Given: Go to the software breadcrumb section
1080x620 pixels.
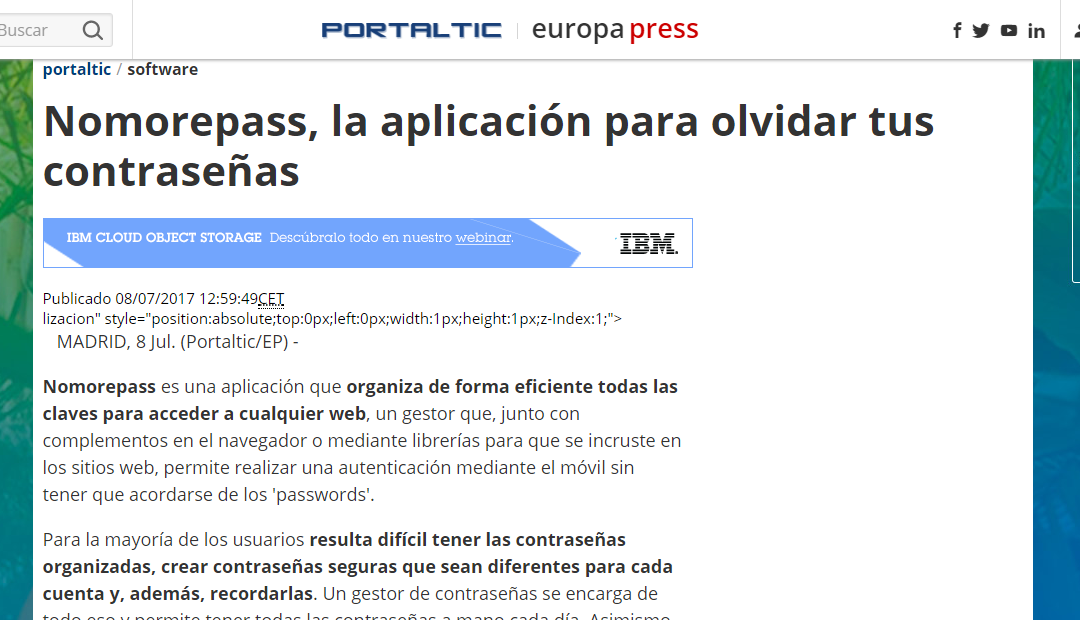Looking at the screenshot, I should [x=163, y=70].
